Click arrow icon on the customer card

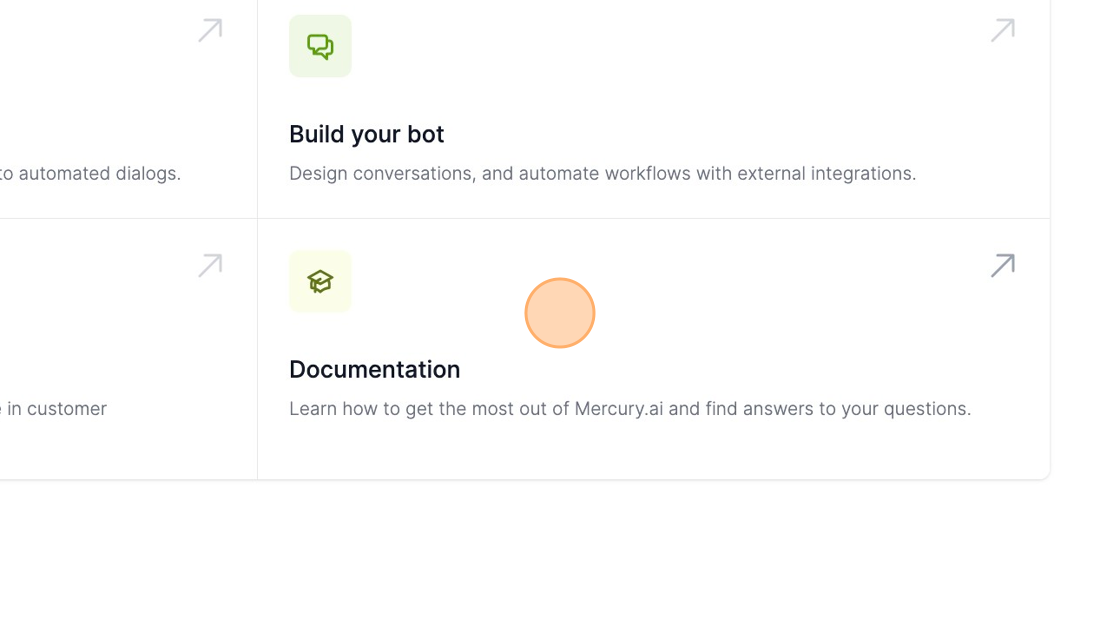pyautogui.click(x=210, y=265)
